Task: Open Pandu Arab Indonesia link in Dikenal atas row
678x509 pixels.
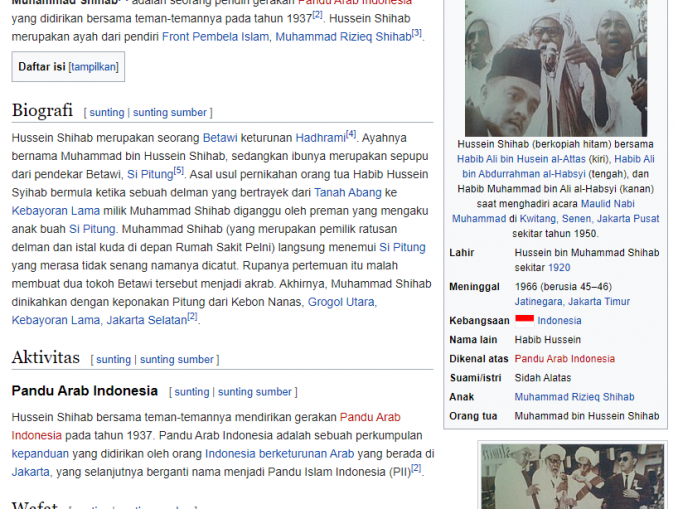Action: tap(565, 359)
